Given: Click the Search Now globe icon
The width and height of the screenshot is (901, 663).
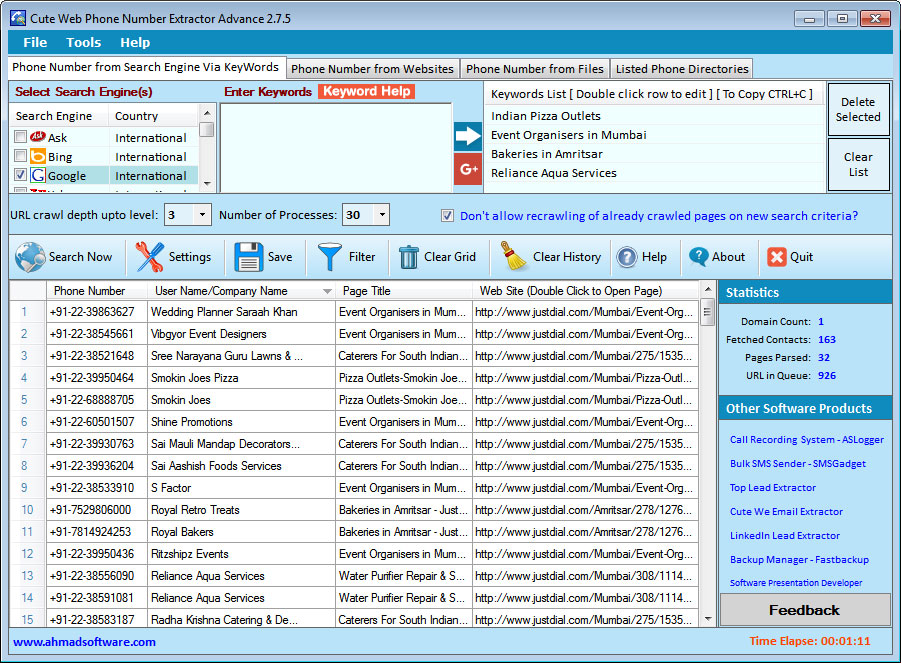Looking at the screenshot, I should click(x=32, y=257).
